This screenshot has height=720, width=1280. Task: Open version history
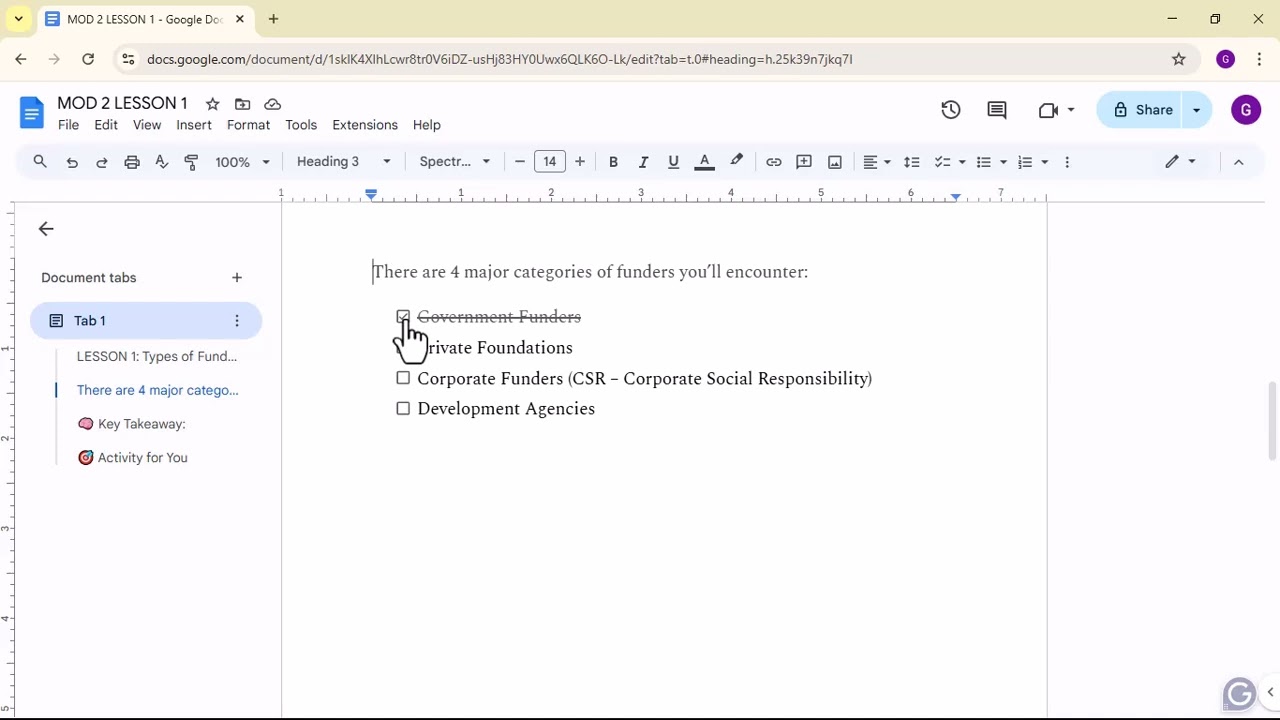click(951, 110)
